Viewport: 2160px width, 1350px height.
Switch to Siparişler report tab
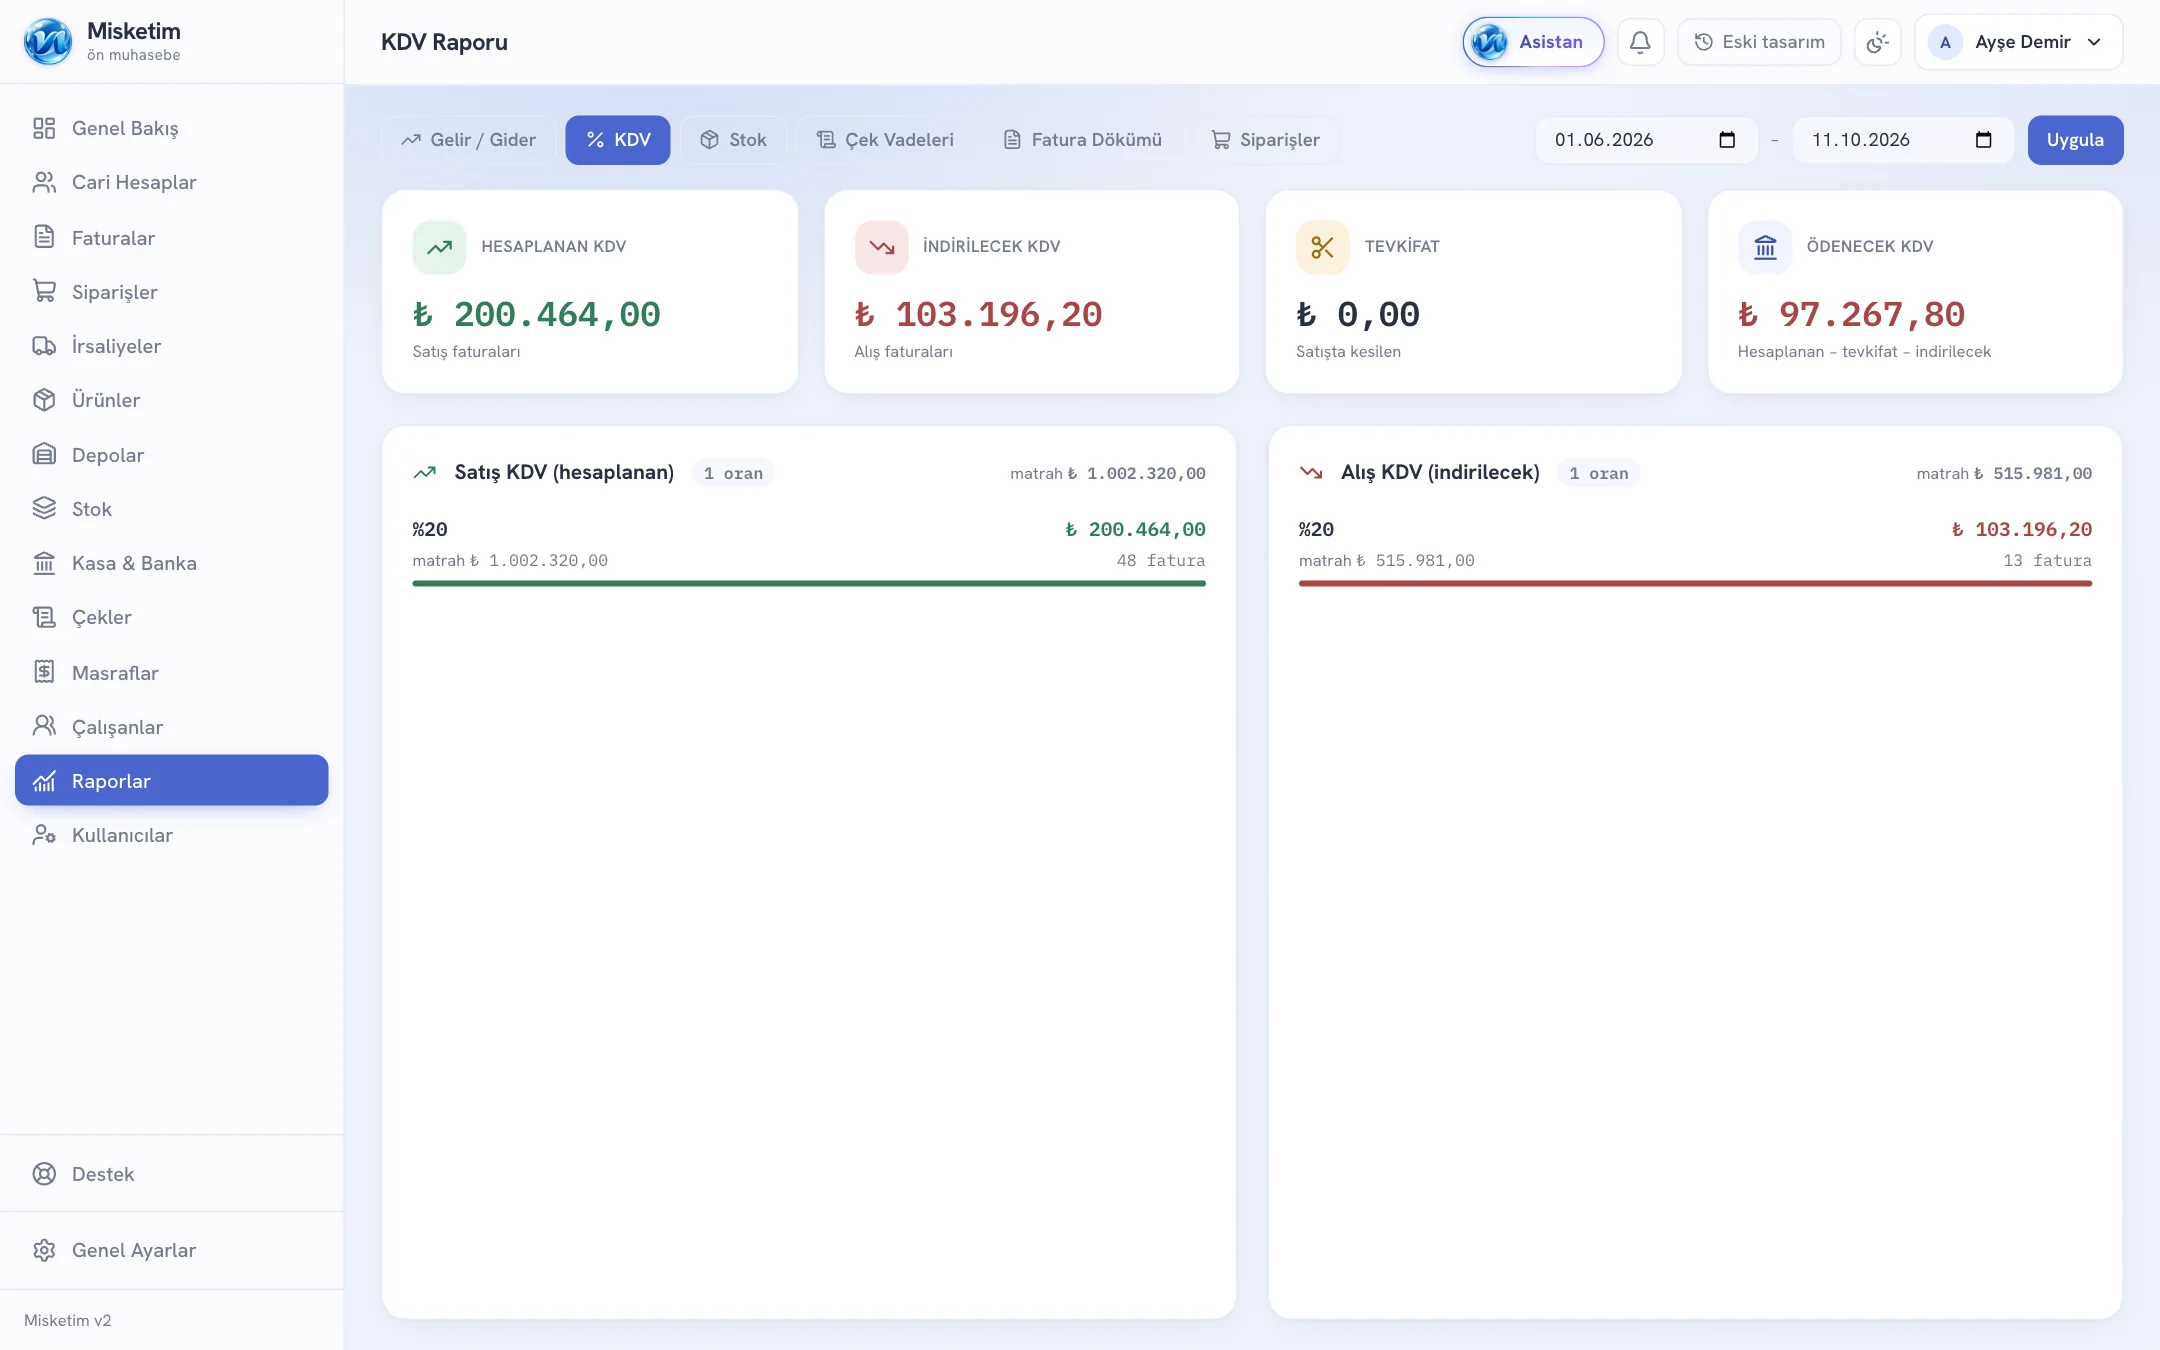[x=1265, y=140]
